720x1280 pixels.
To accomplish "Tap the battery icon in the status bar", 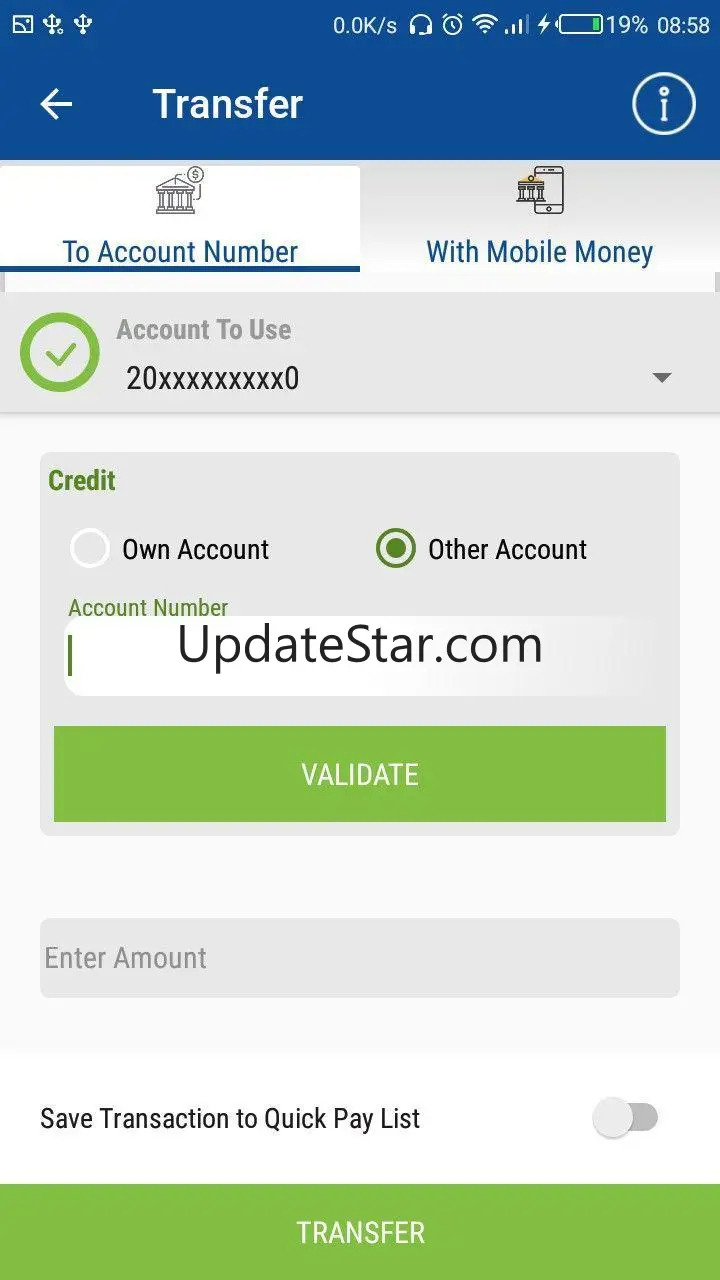I will pos(581,24).
